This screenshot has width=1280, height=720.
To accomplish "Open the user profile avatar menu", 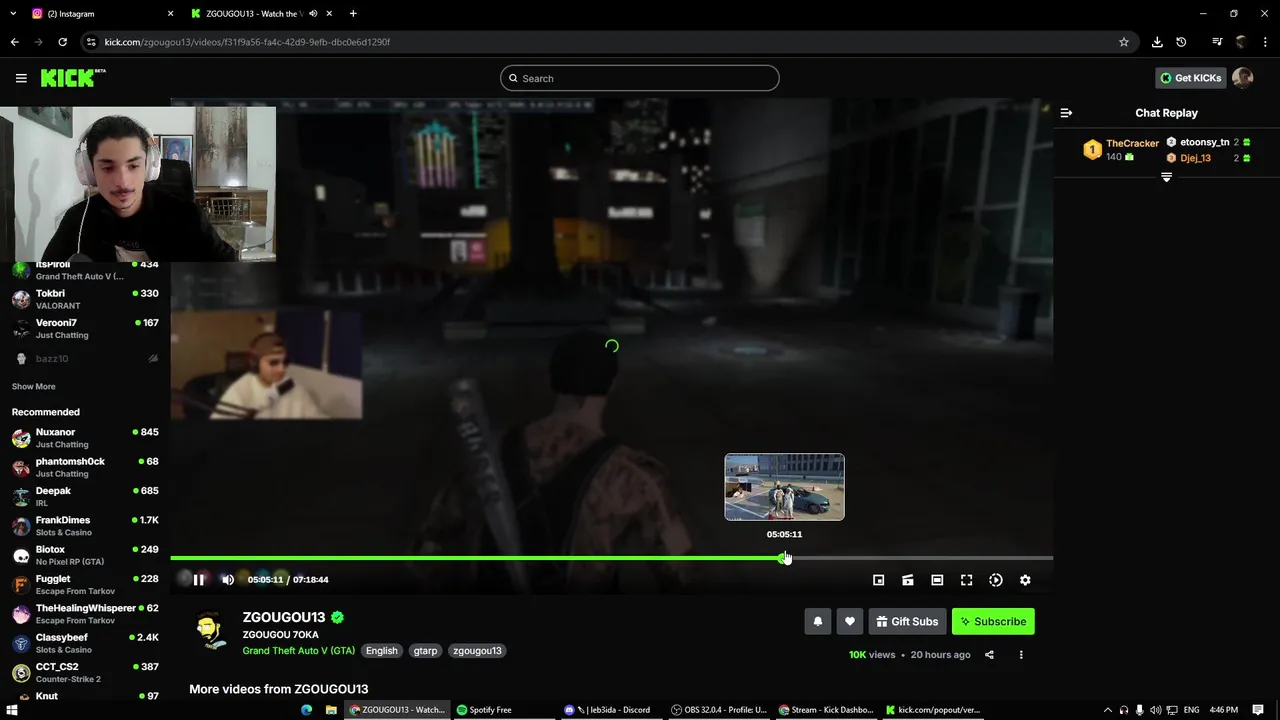I will 1243,78.
